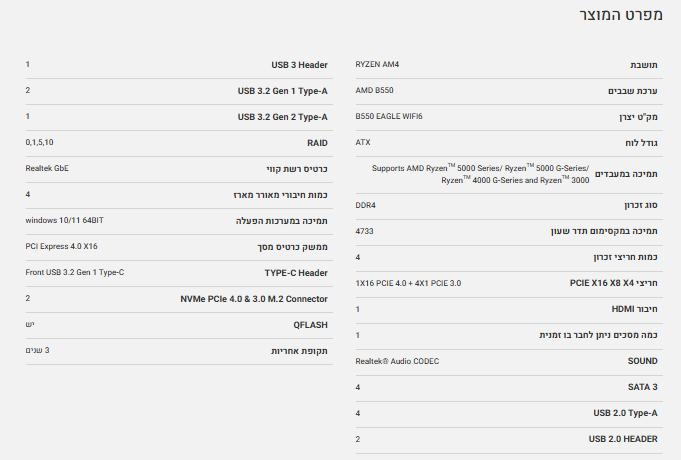Click the RAID specification label

coord(317,143)
